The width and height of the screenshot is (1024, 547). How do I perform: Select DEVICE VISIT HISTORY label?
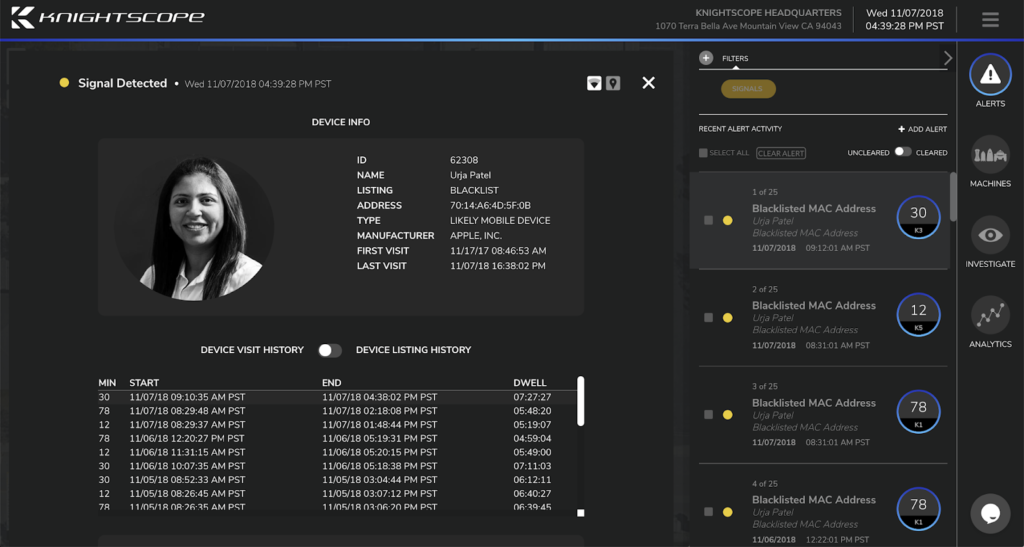252,350
